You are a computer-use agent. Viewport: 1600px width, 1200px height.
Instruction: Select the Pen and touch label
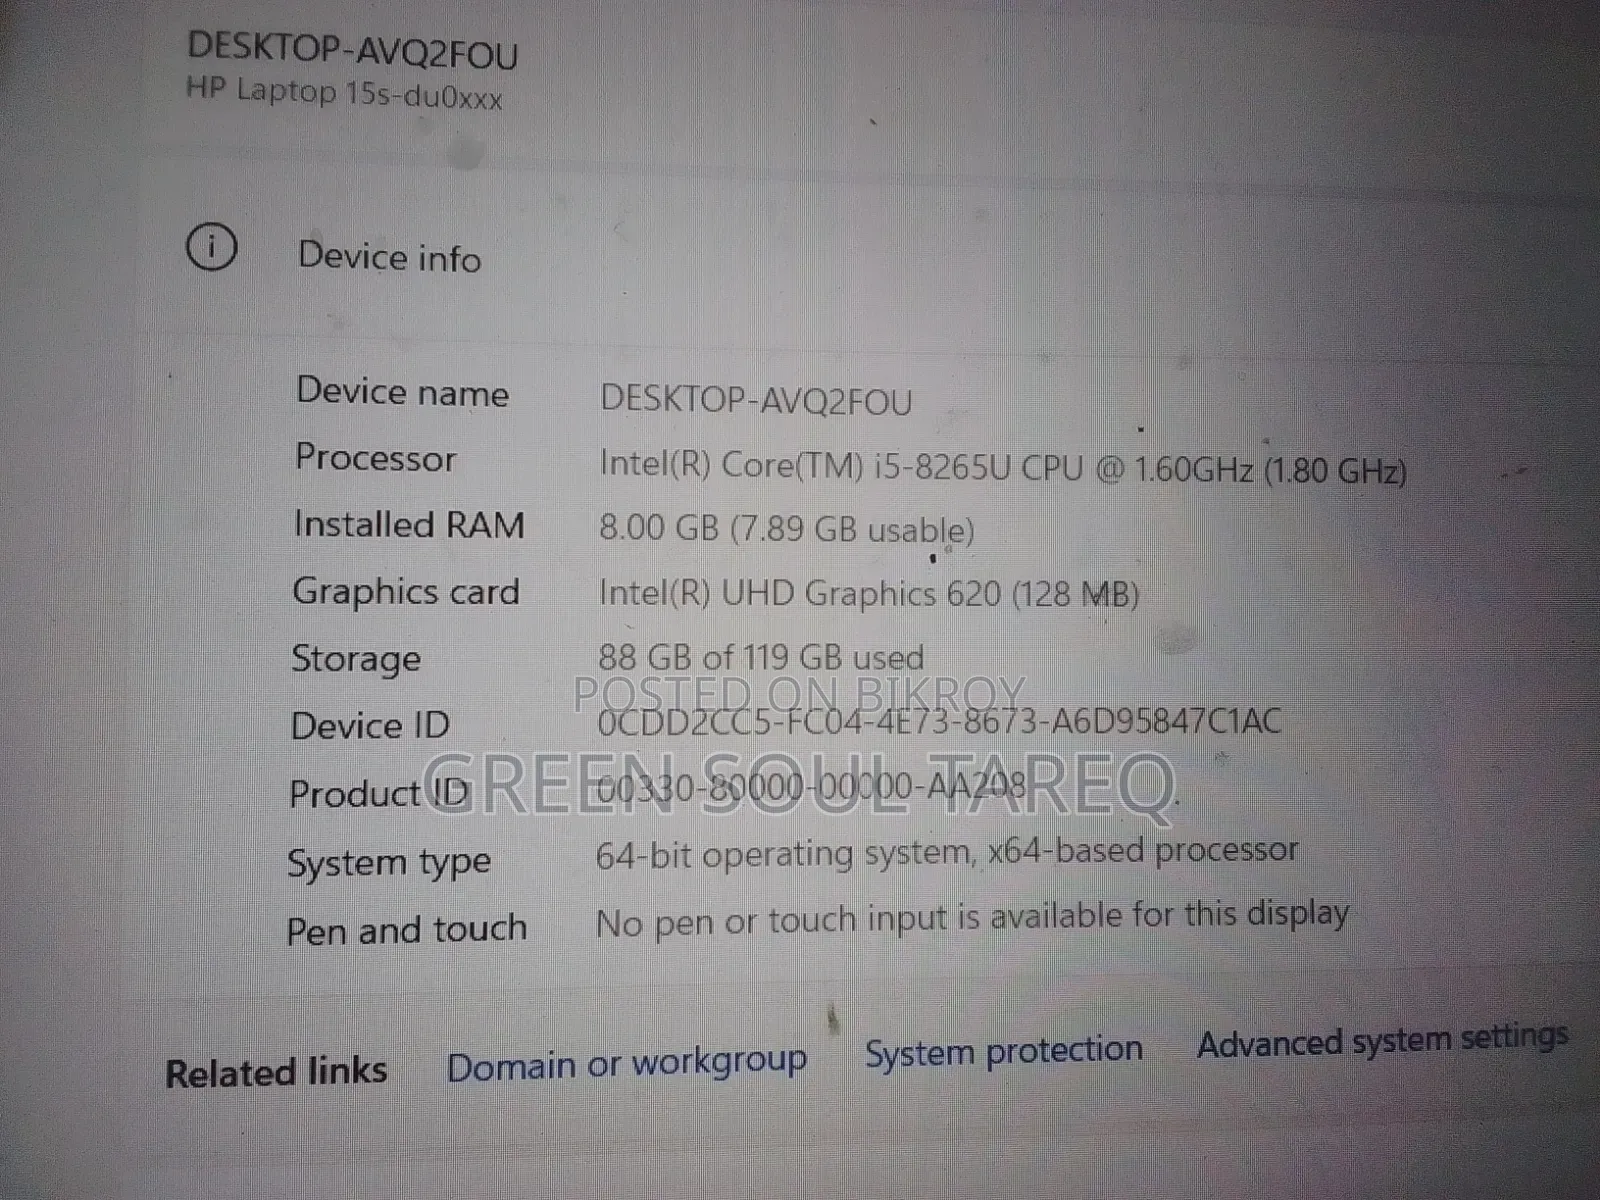point(407,930)
